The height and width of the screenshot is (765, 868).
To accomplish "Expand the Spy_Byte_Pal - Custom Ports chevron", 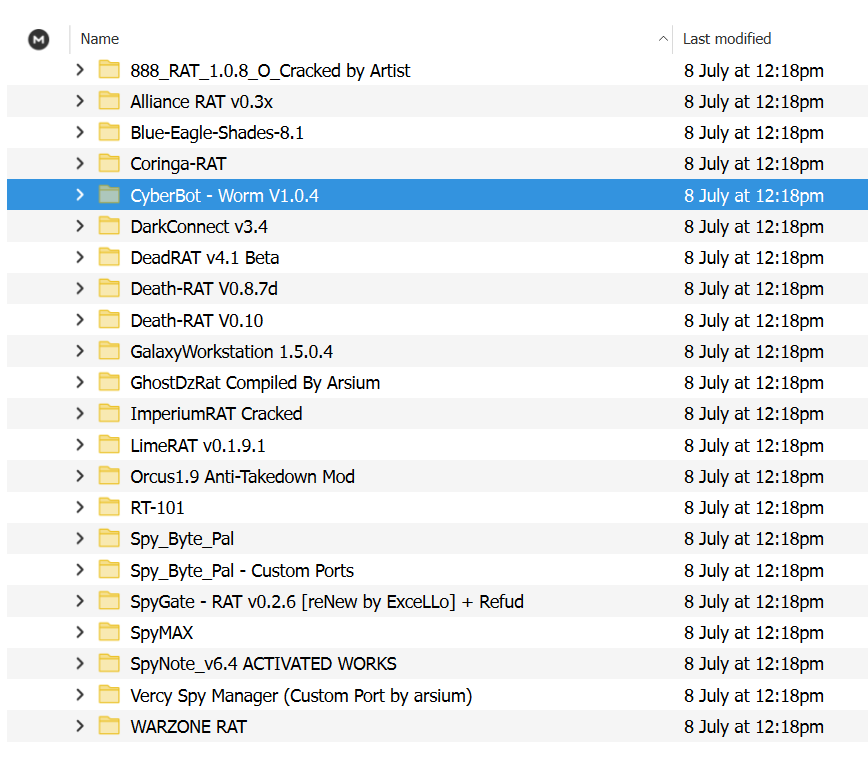I will (x=80, y=570).
